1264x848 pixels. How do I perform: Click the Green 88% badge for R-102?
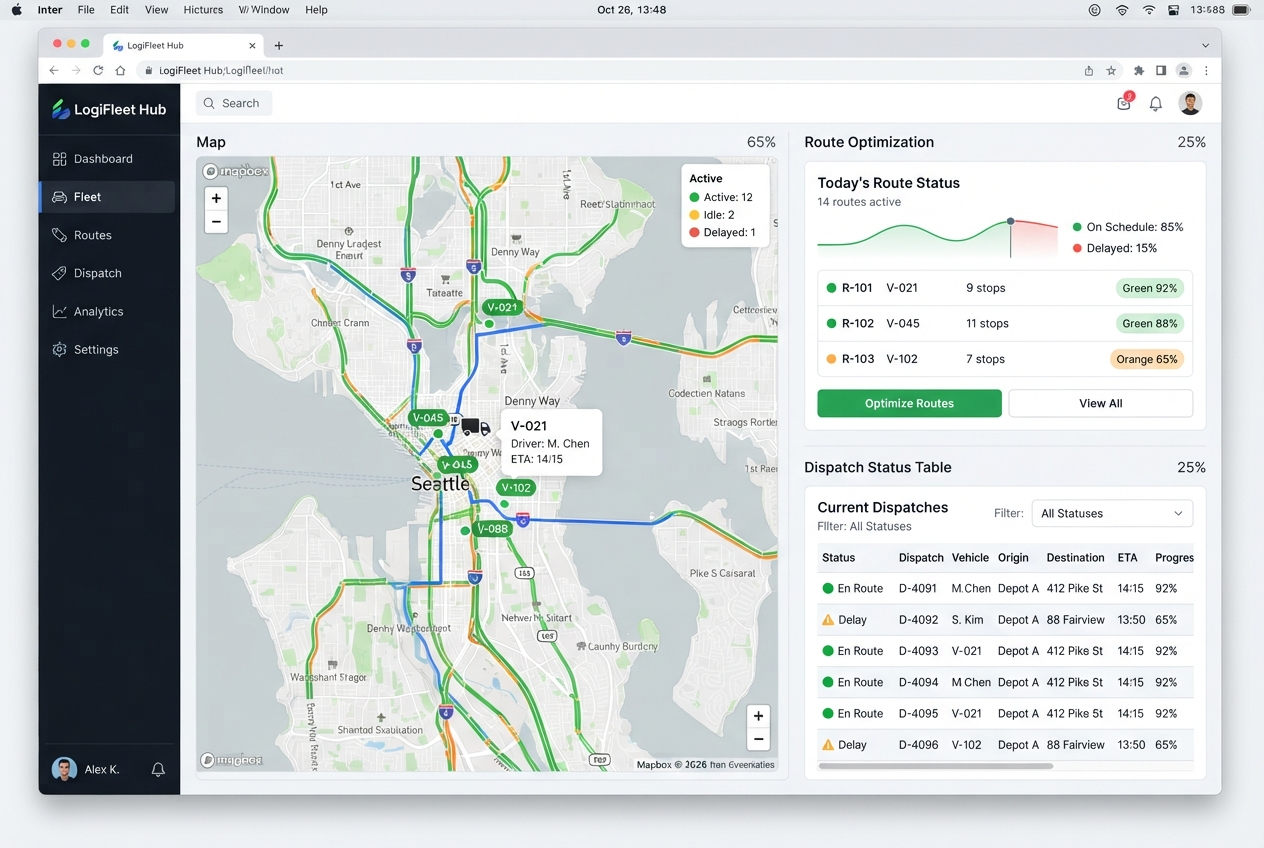point(1150,323)
